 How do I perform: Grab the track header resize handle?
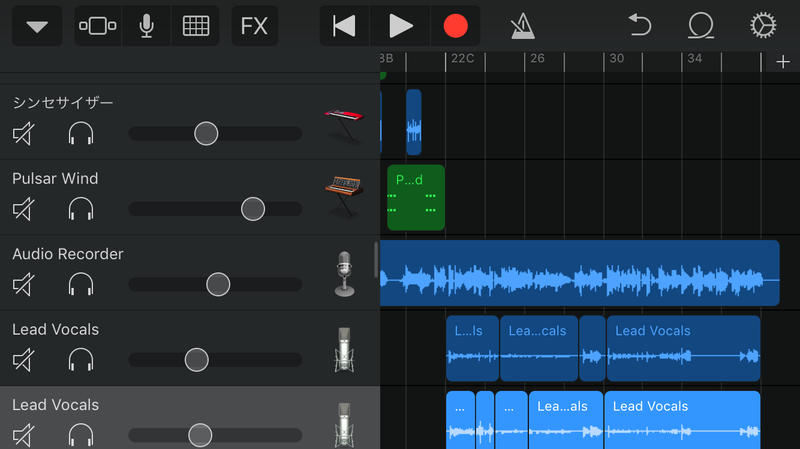[x=376, y=259]
